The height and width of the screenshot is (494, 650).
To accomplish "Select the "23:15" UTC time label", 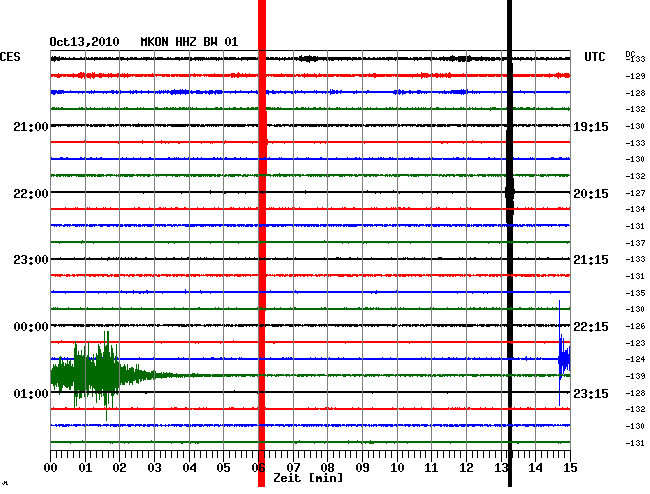I will pos(591,393).
